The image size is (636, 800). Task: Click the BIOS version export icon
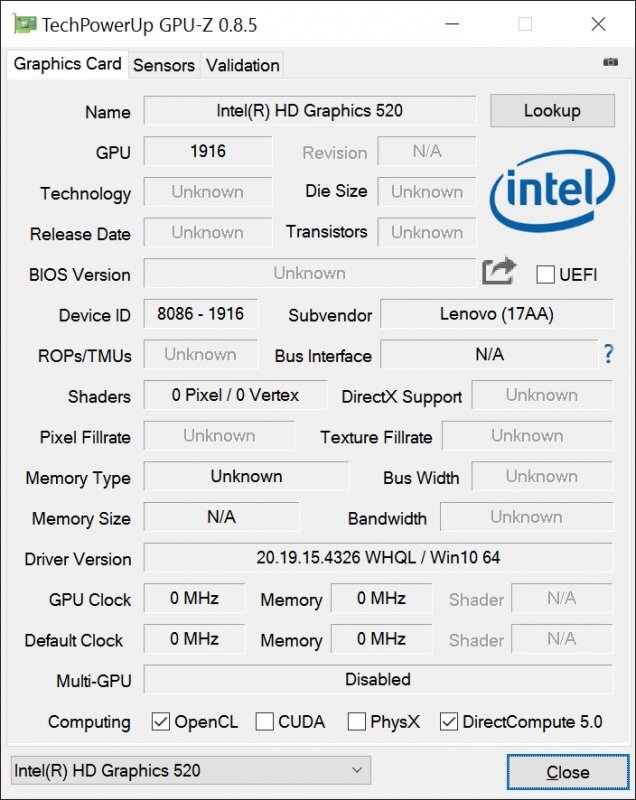497,272
